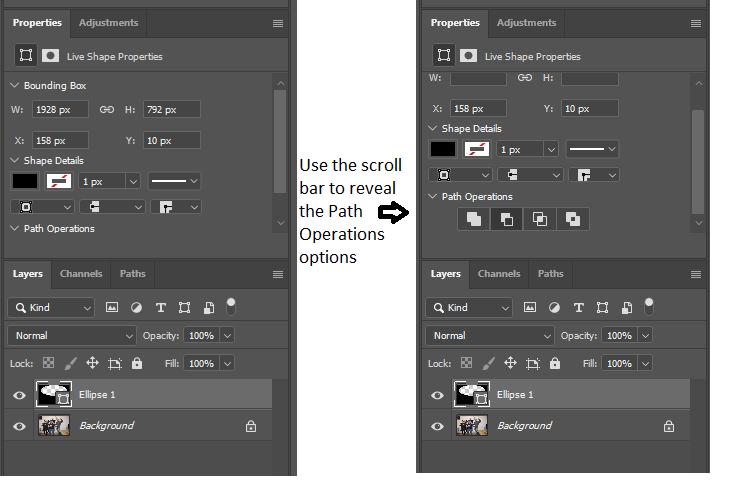Collapse the Bounding Box section
Image resolution: width=740 pixels, height=481 pixels.
15,85
